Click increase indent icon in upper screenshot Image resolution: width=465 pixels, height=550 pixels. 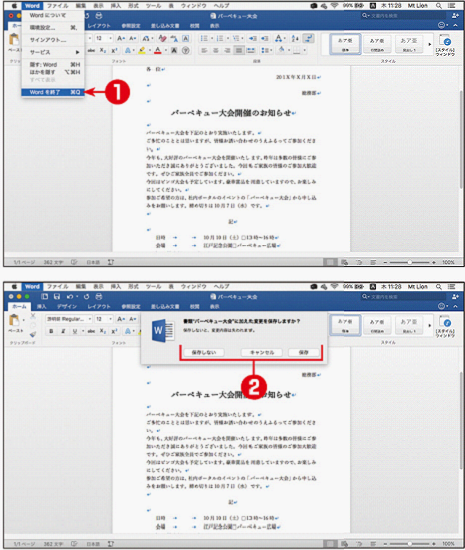pos(265,38)
